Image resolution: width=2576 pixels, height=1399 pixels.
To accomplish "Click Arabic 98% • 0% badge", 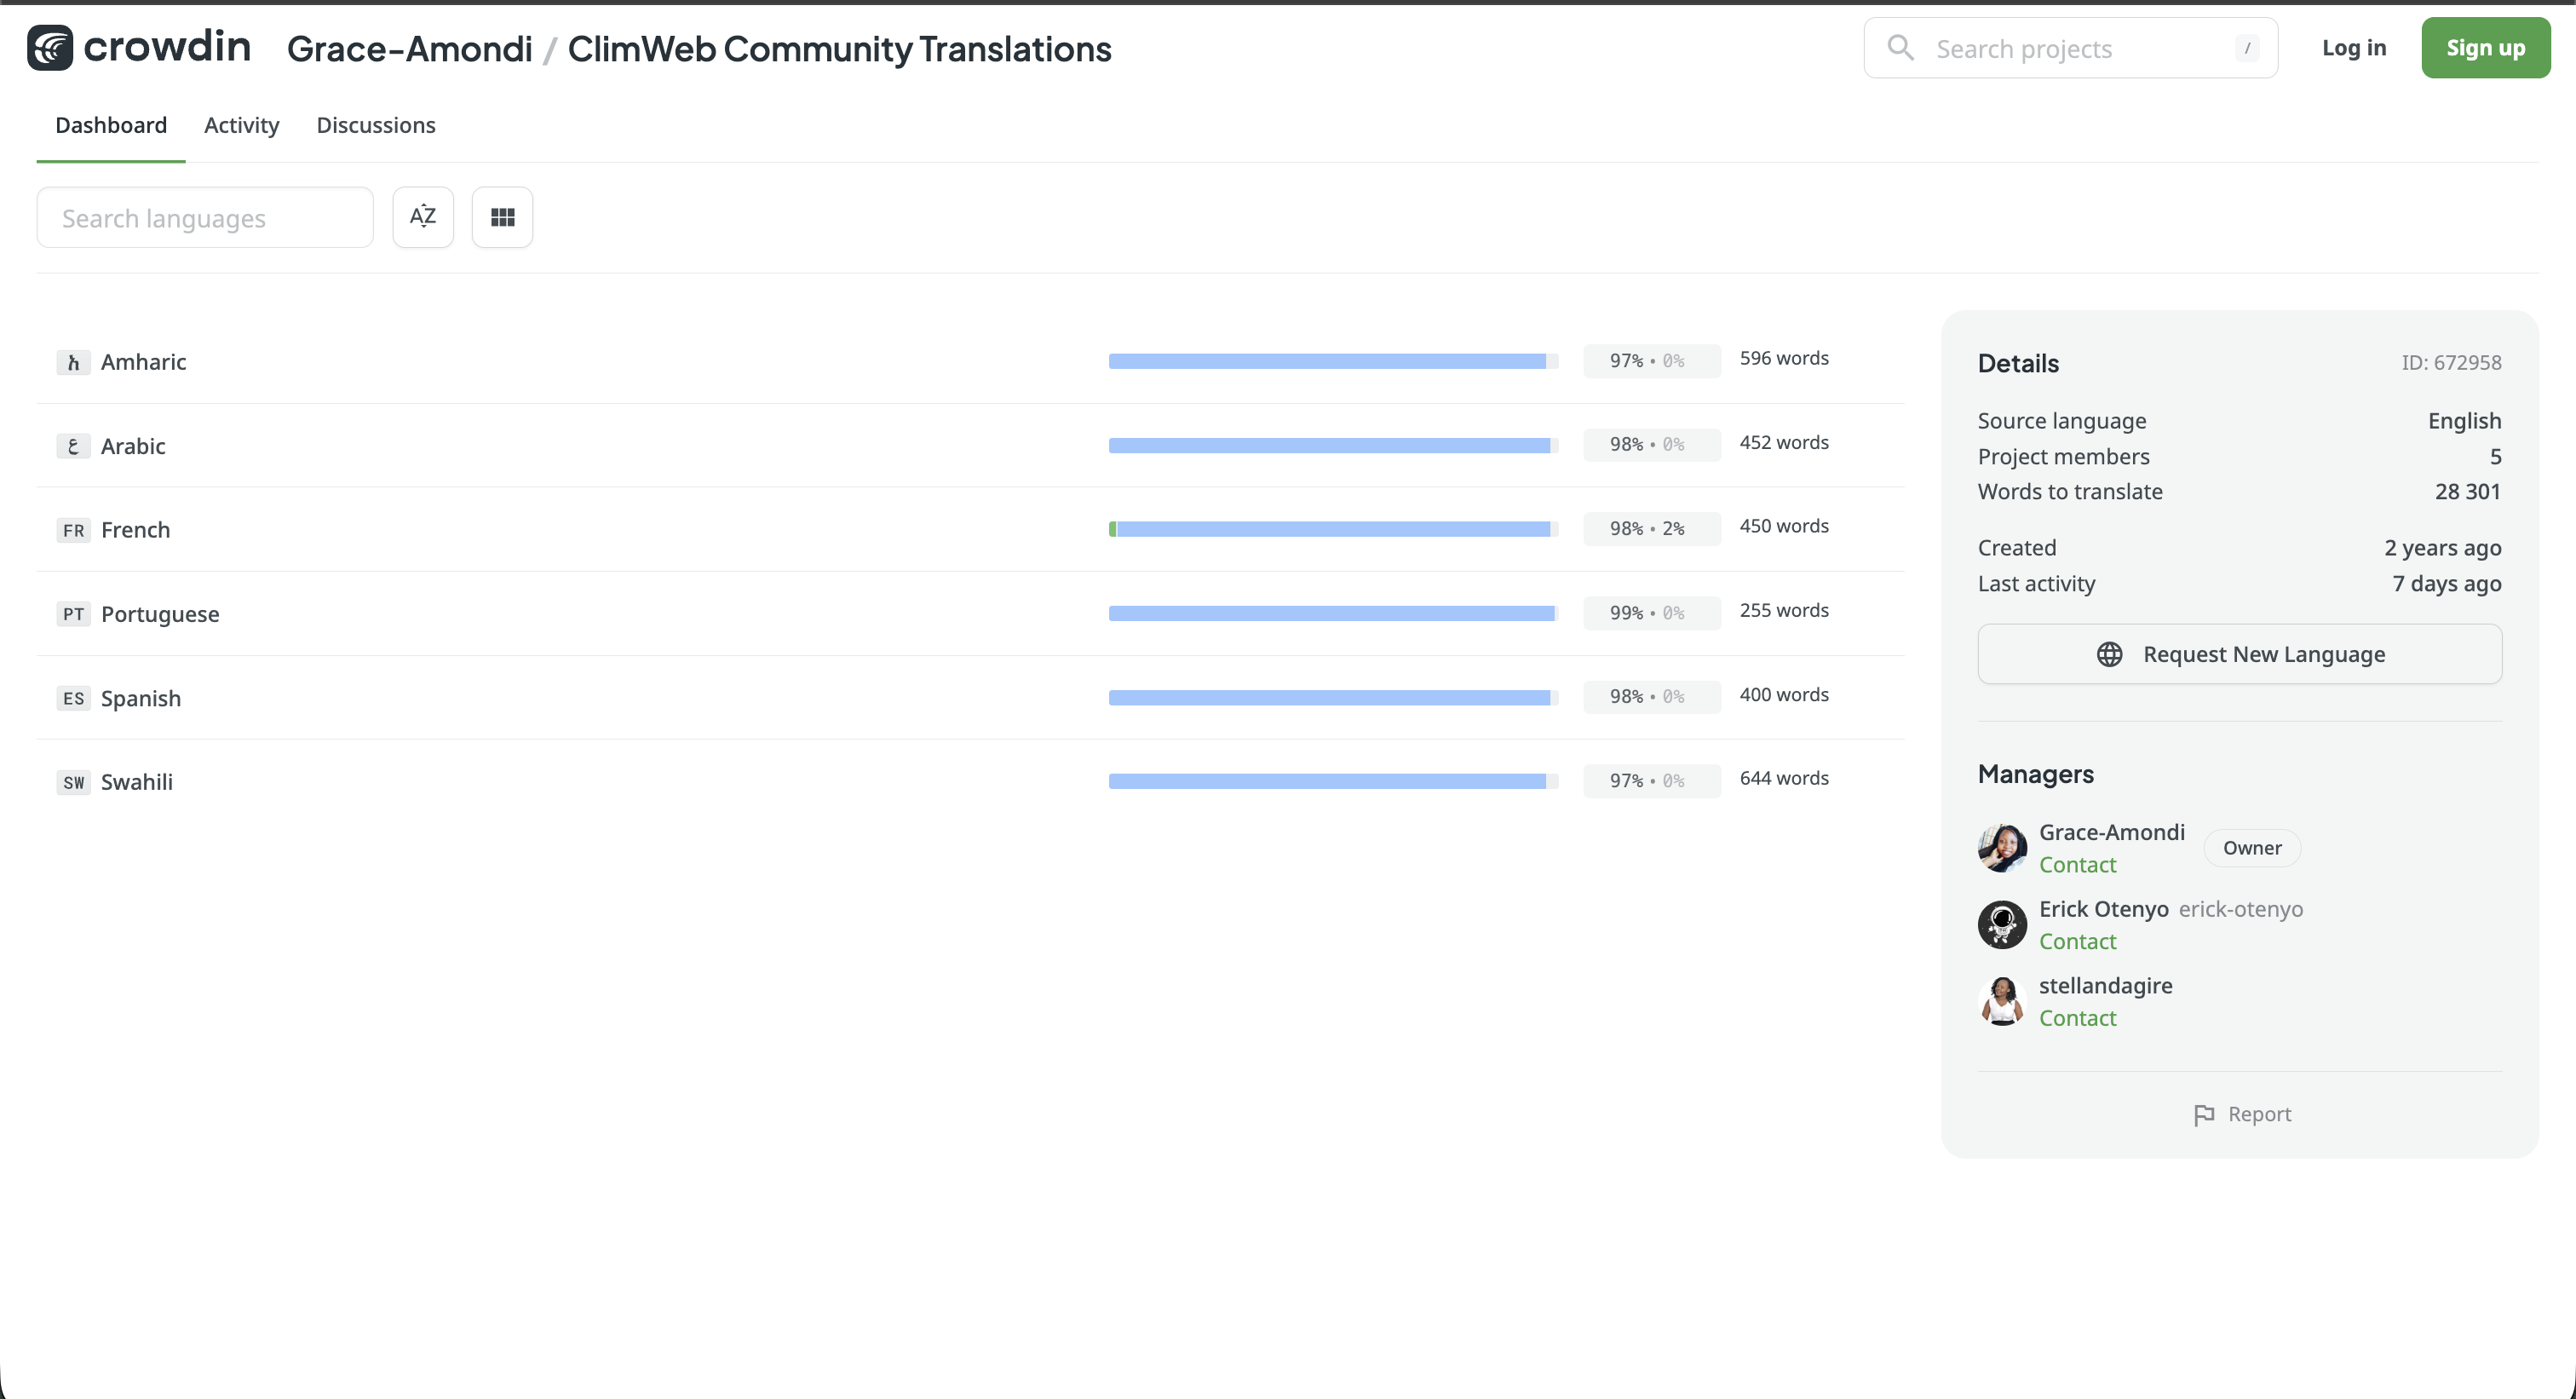I will 1651,445.
